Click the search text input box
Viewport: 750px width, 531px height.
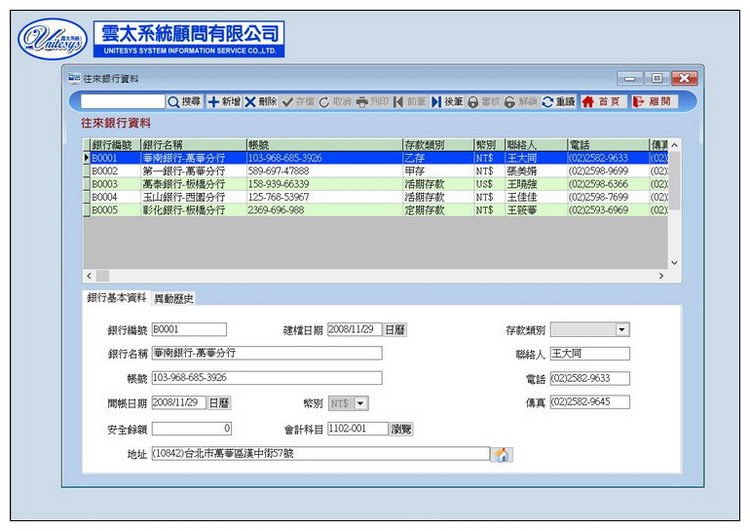click(122, 102)
